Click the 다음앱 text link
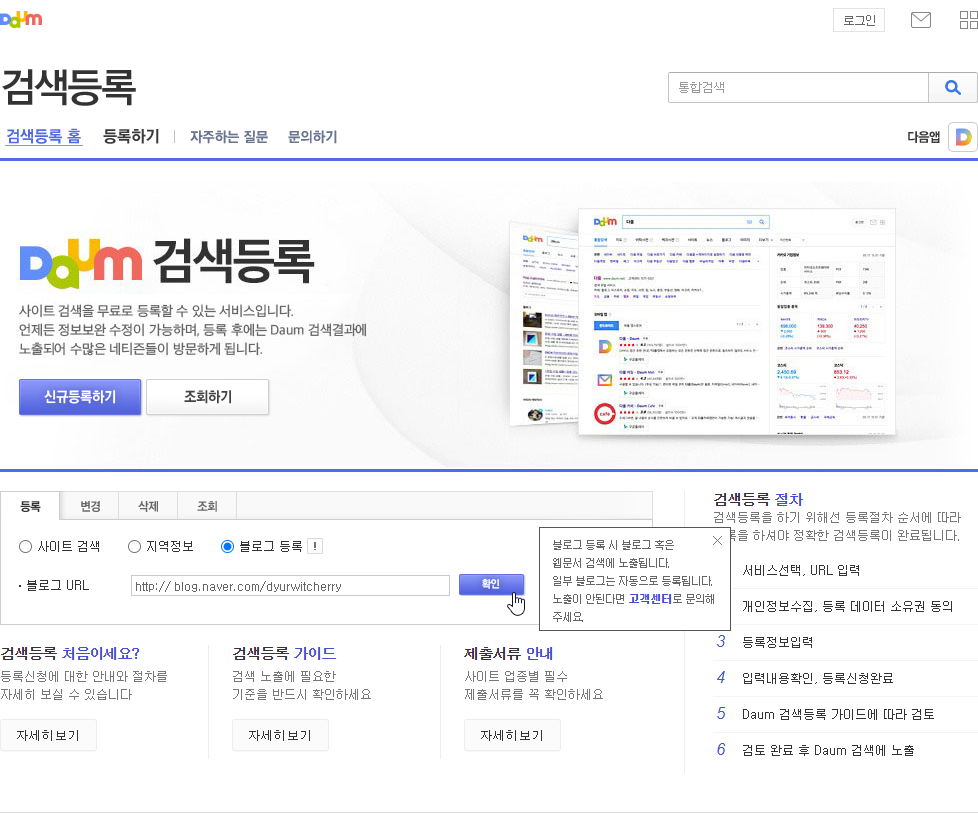 tap(923, 137)
